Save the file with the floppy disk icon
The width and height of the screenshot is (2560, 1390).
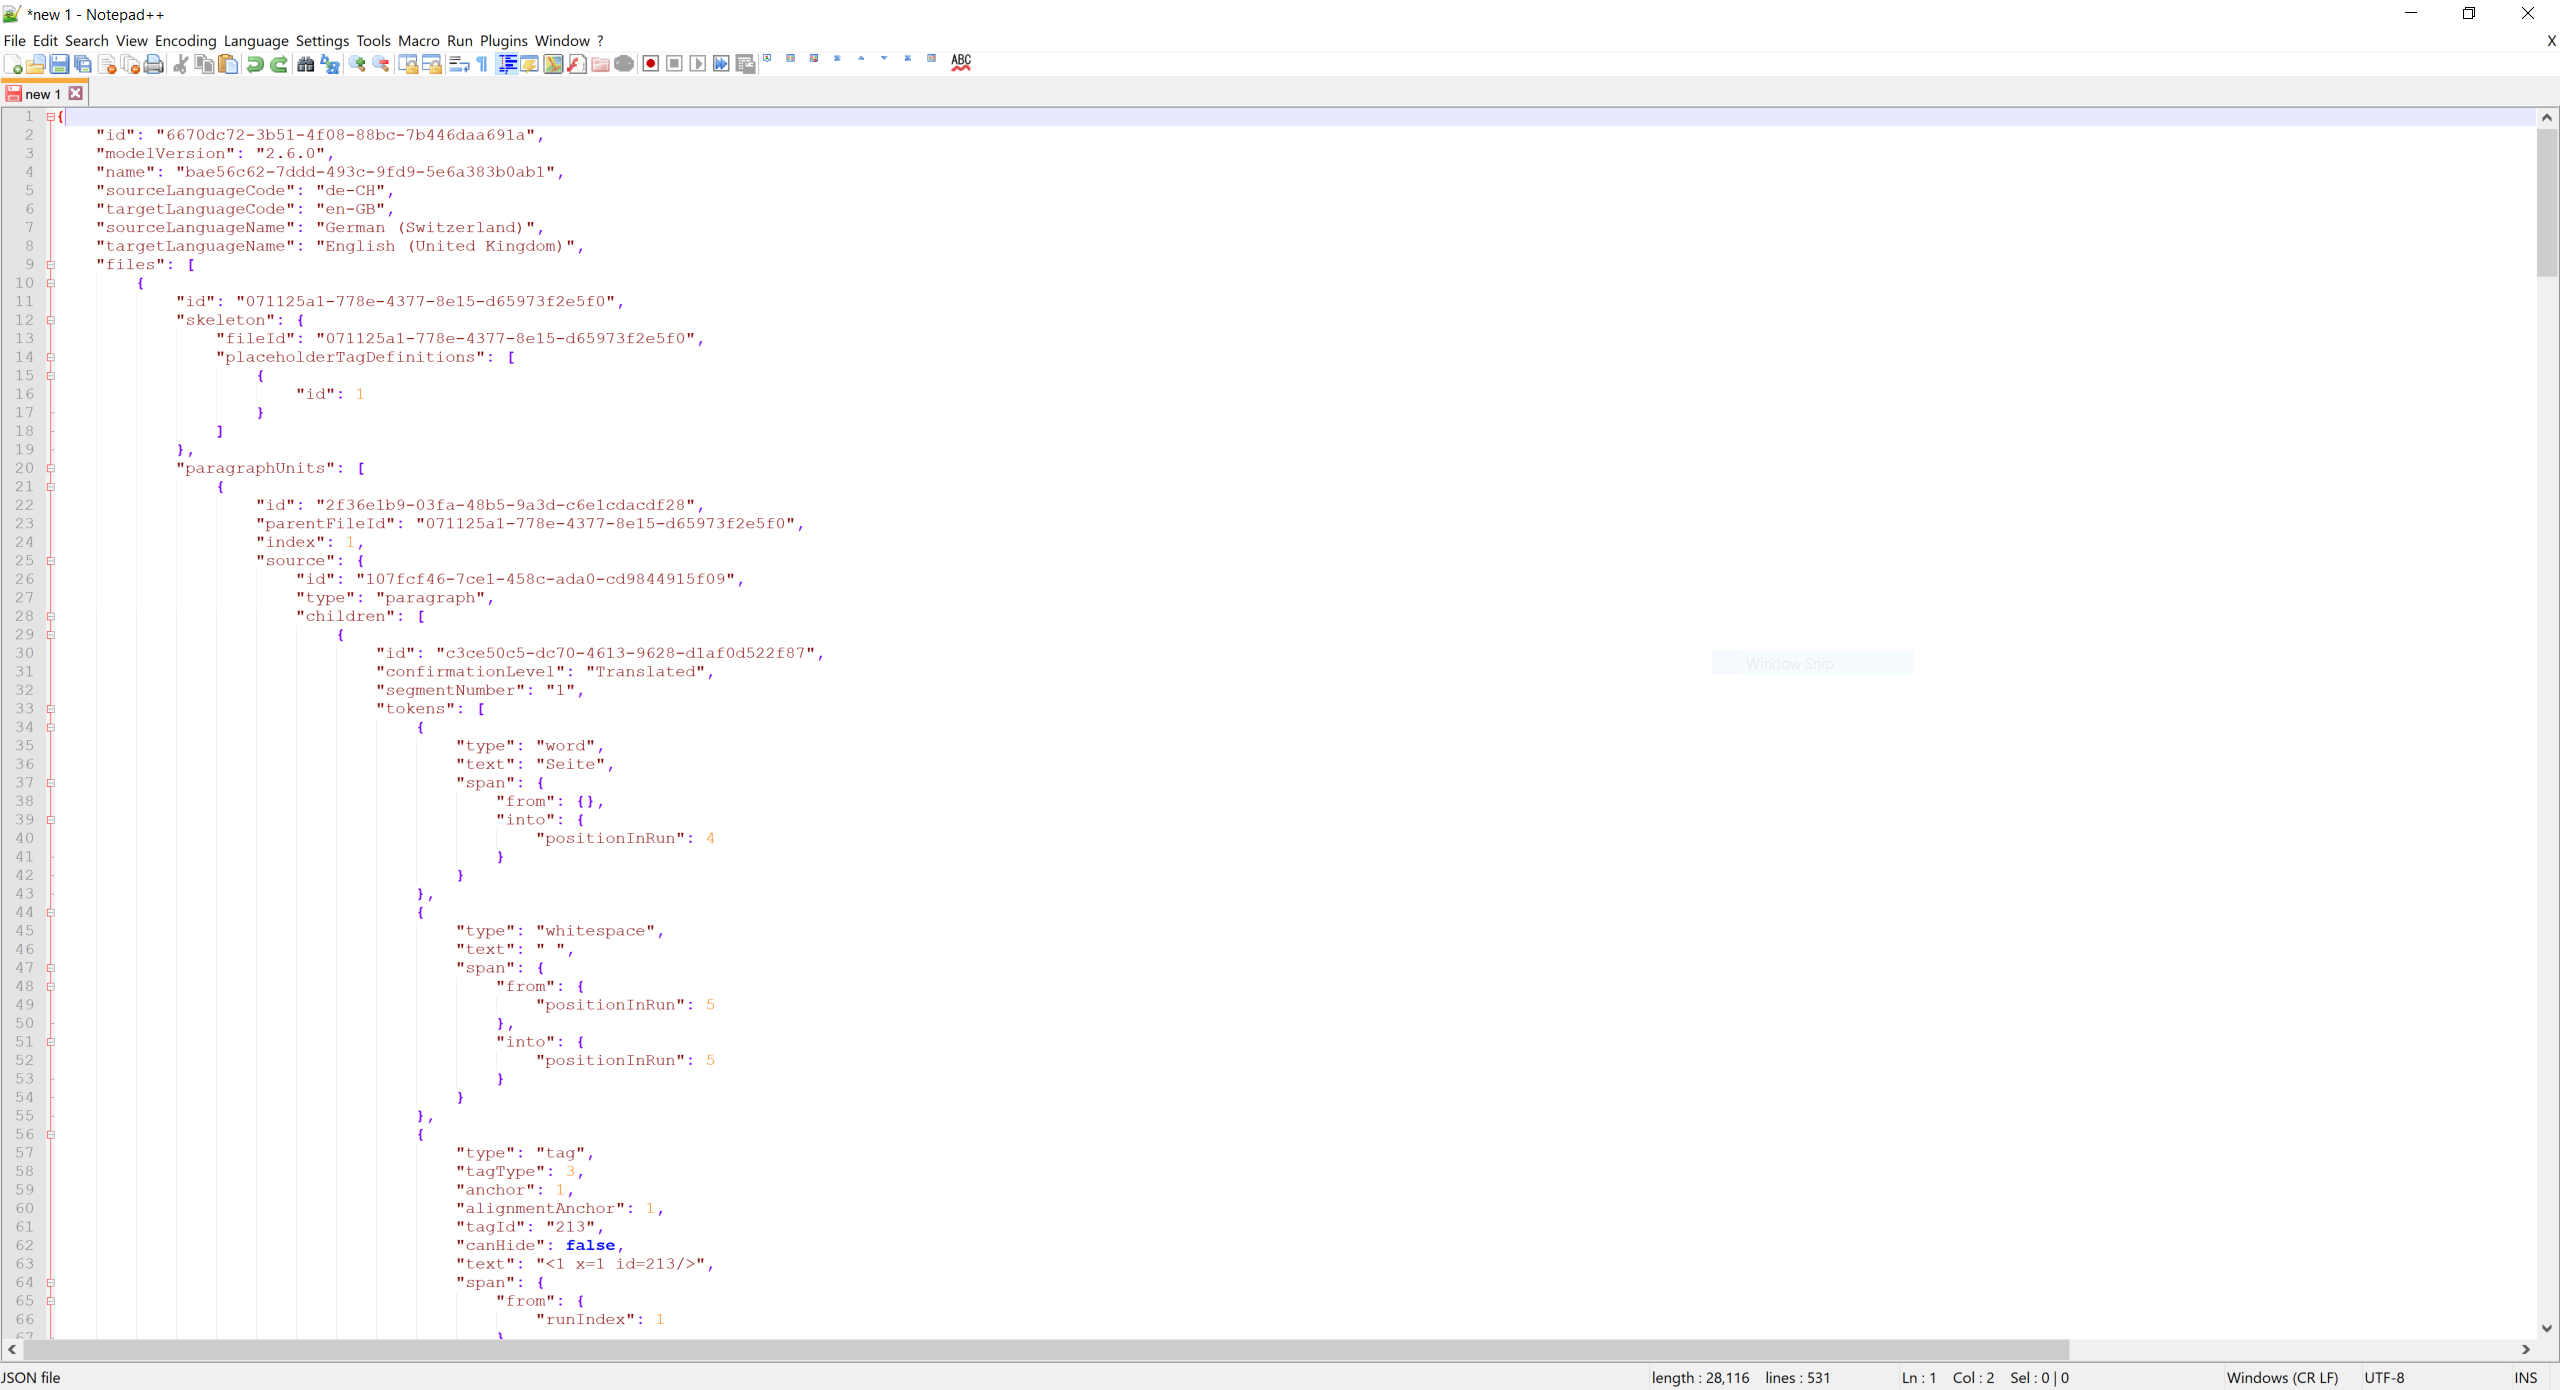(60, 64)
